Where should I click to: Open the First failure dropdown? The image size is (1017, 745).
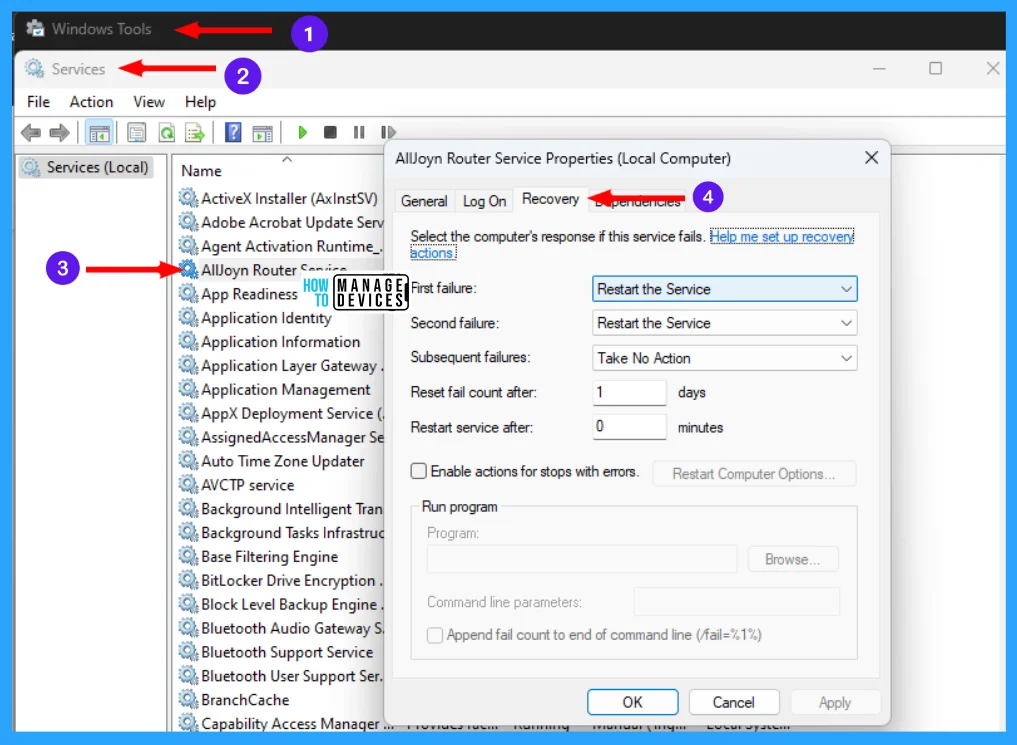724,289
